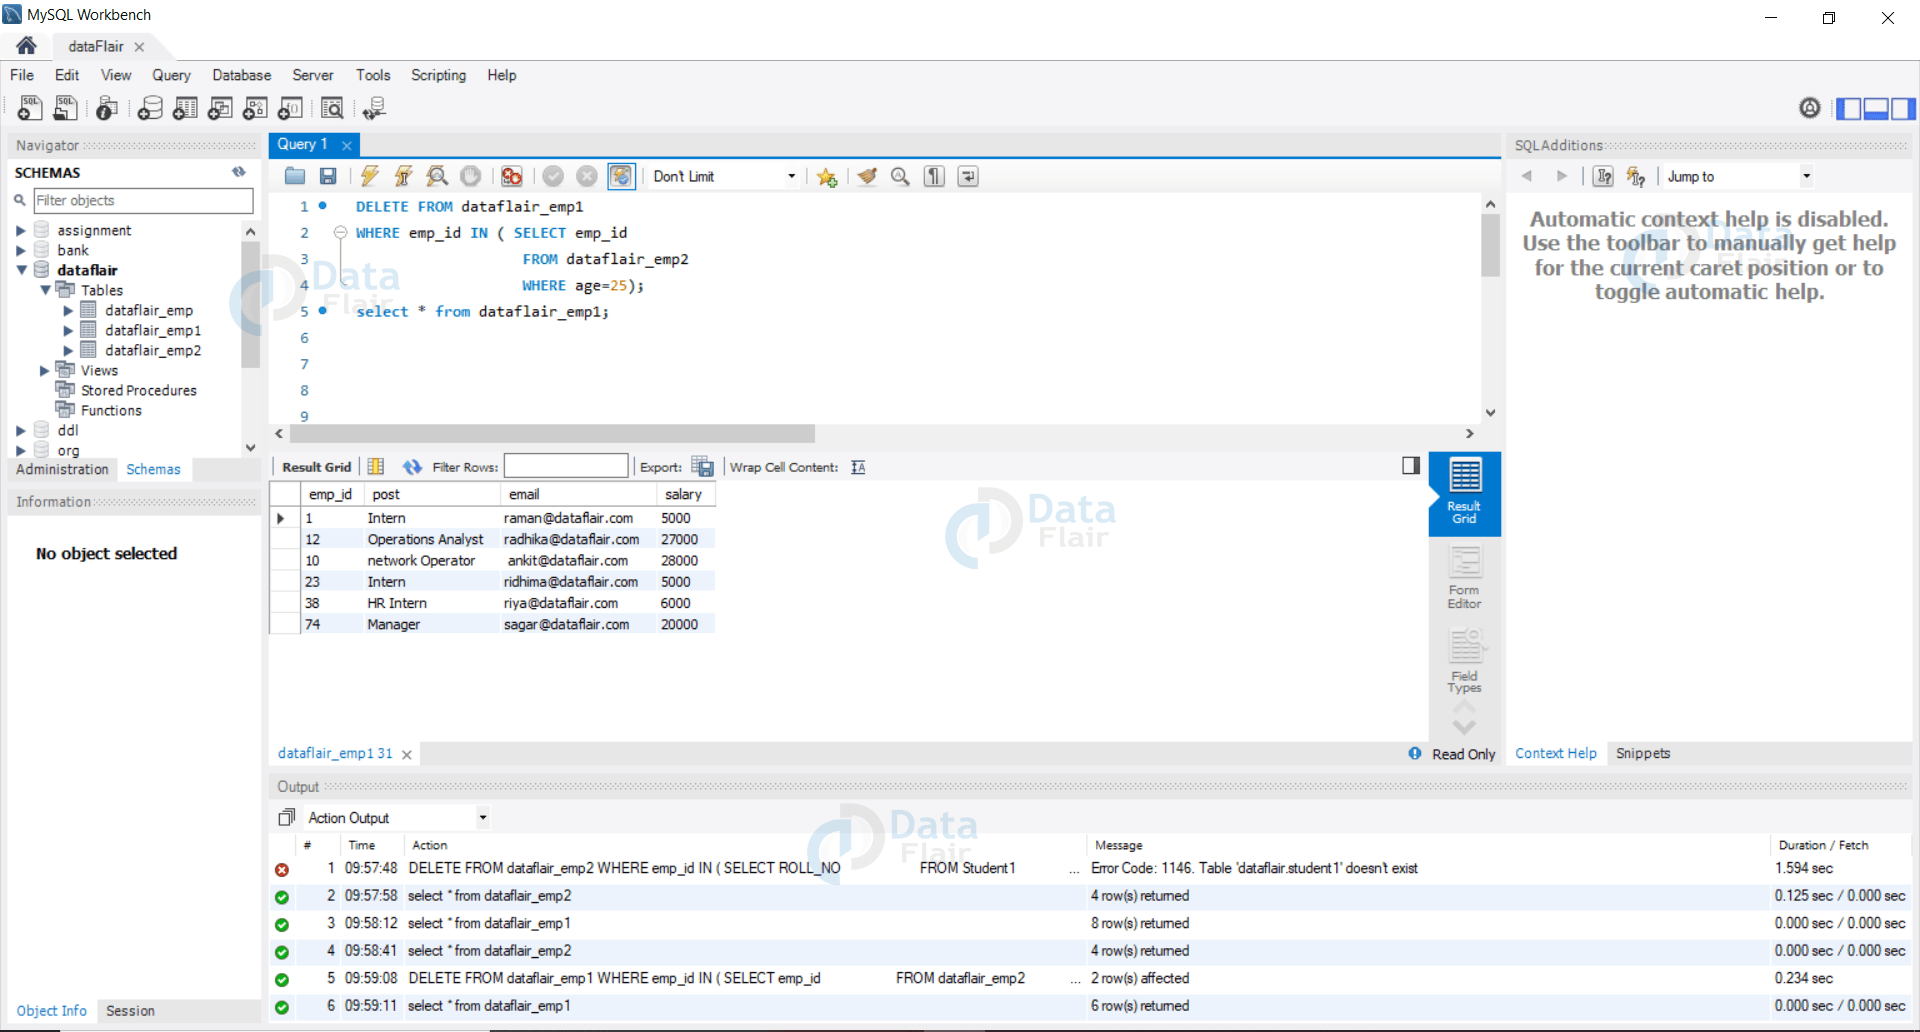This screenshot has height=1032, width=1920.
Task: Show invisible characters pilcrow icon
Action: coord(934,176)
